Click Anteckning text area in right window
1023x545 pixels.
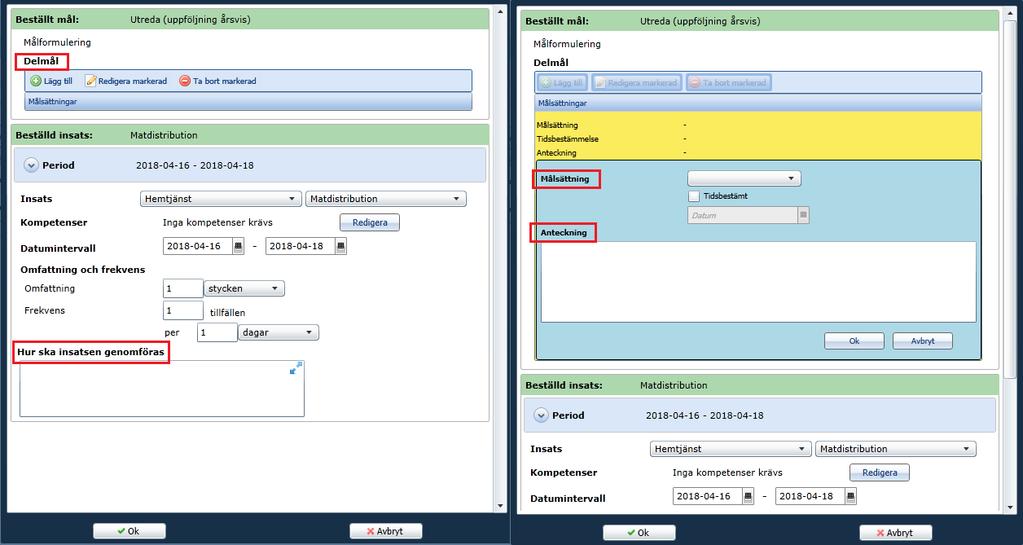tap(758, 282)
